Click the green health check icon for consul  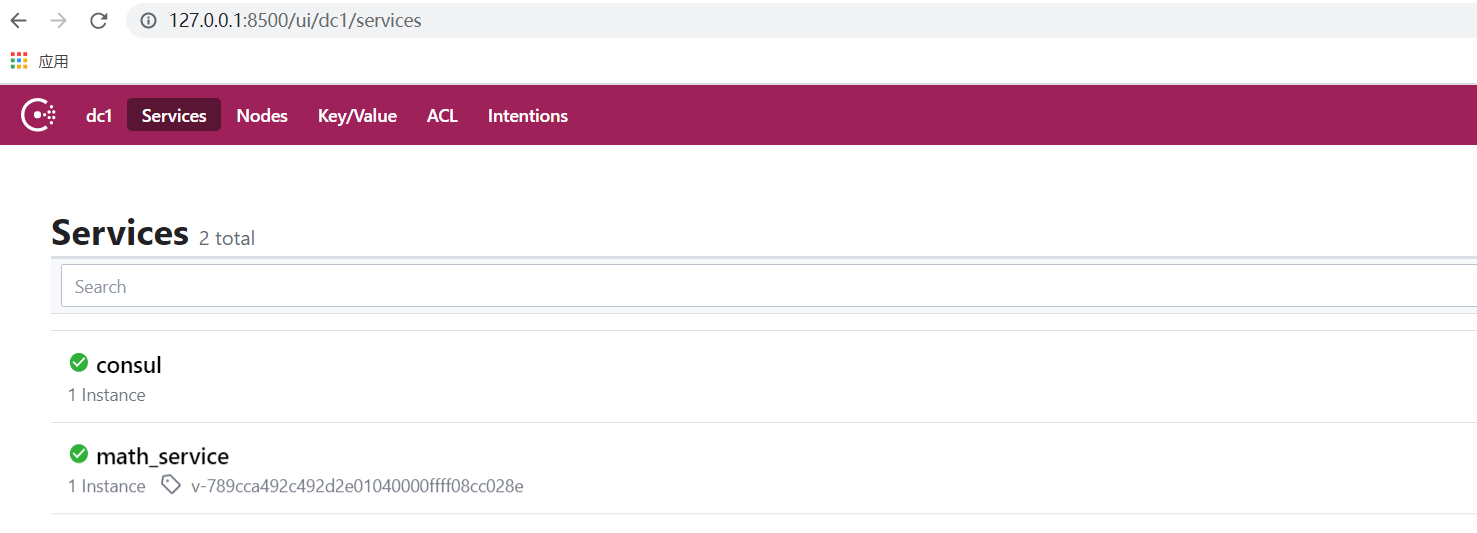pyautogui.click(x=79, y=363)
